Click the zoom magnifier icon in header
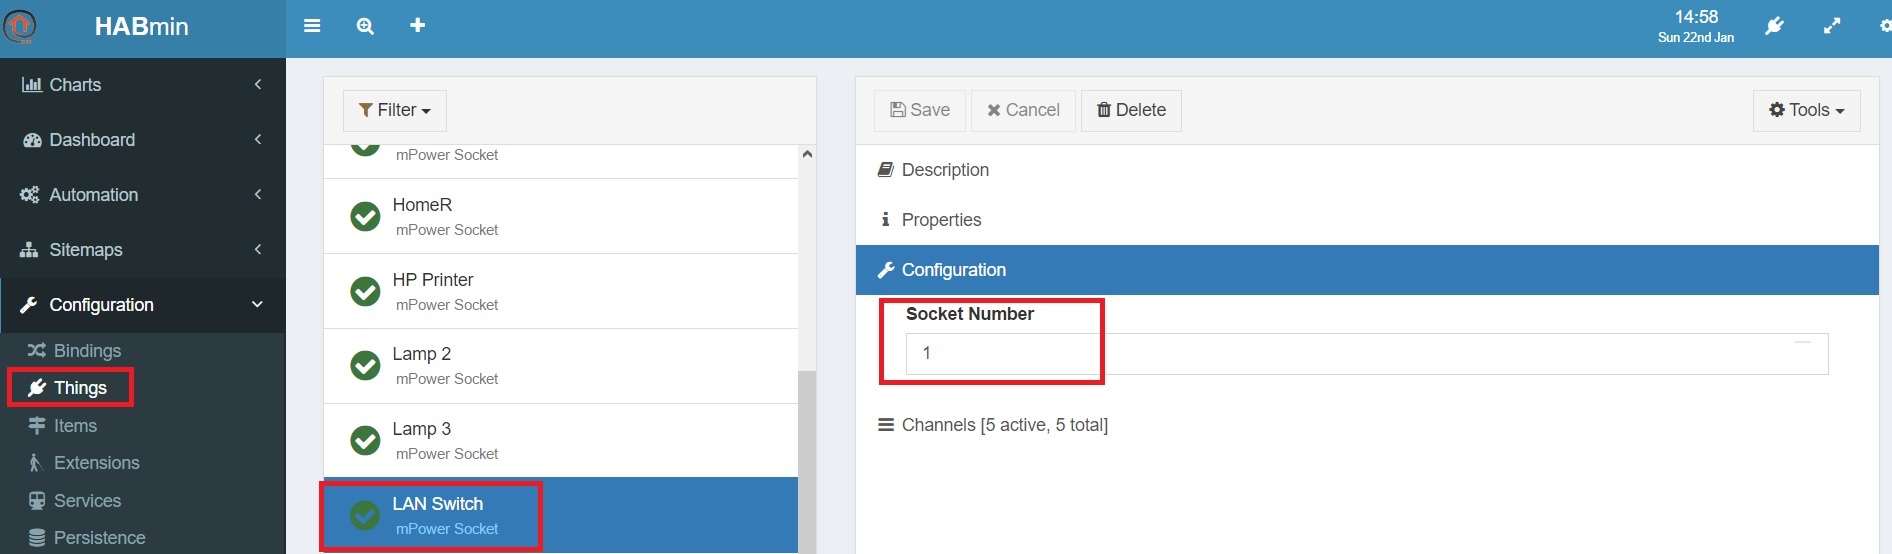The image size is (1892, 554). 365,26
